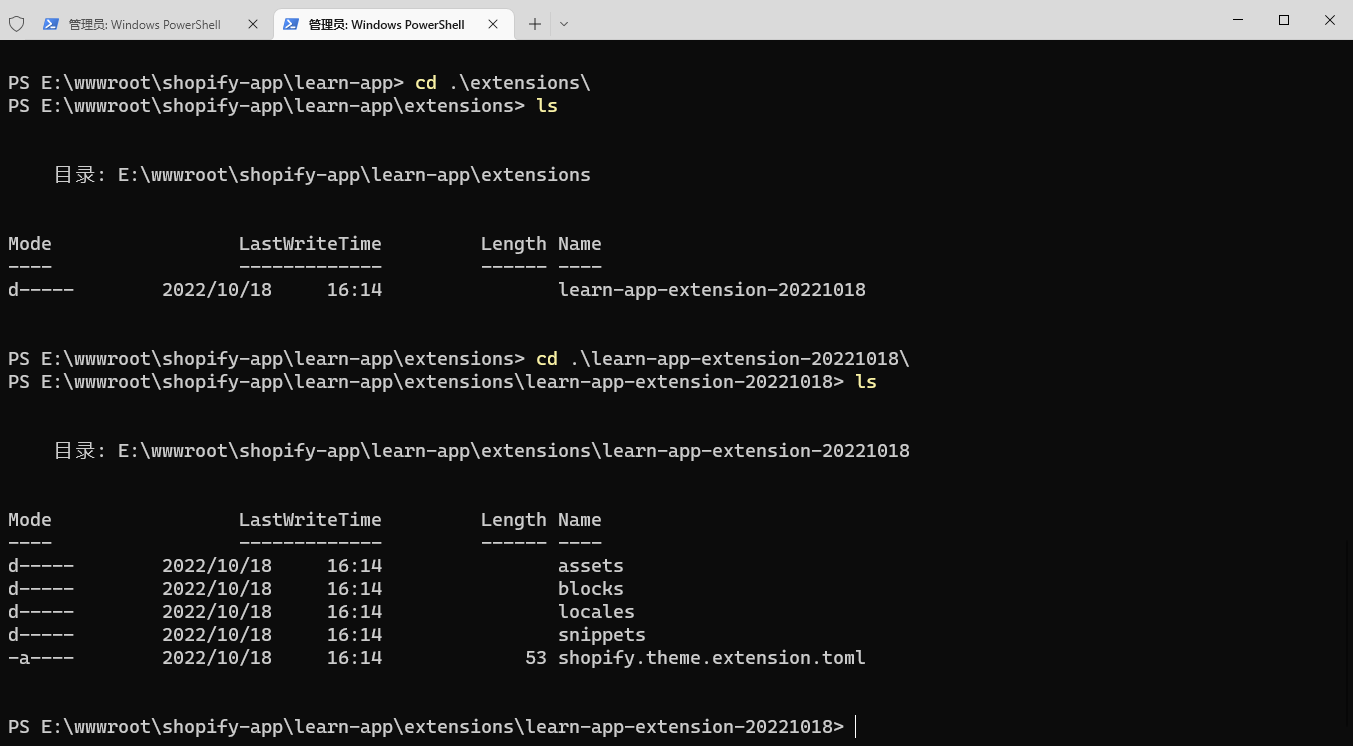Click the file length value 53
Viewport: 1353px width, 746px height.
(x=535, y=658)
